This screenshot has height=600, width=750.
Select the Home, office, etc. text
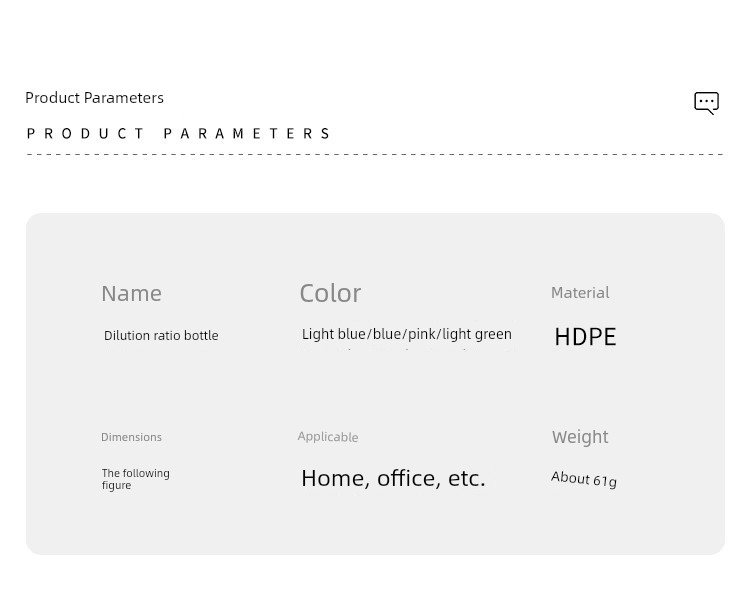click(393, 478)
